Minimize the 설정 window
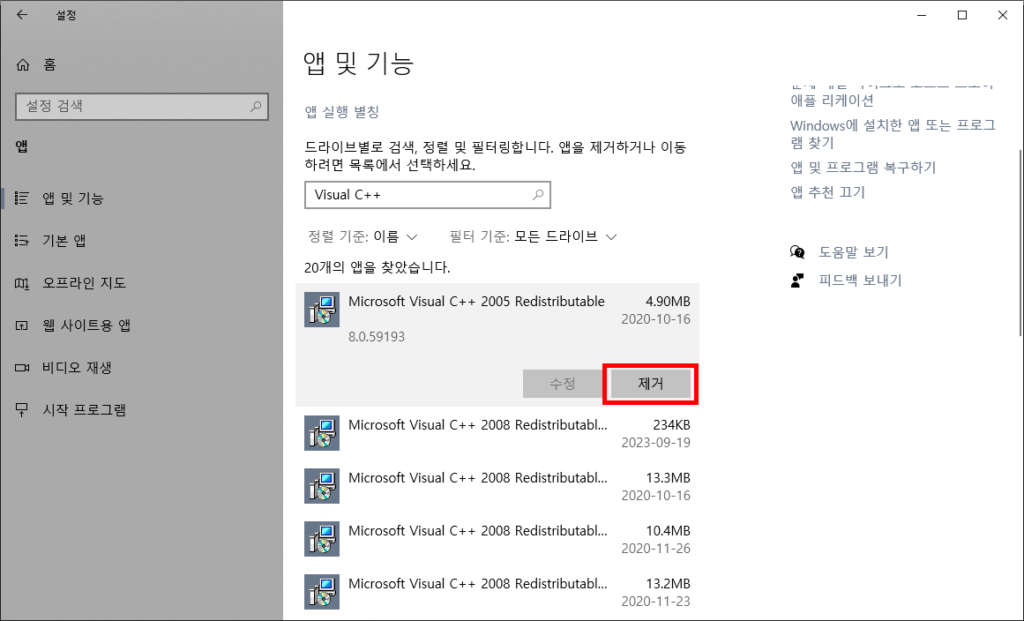The width and height of the screenshot is (1024, 621). click(921, 15)
